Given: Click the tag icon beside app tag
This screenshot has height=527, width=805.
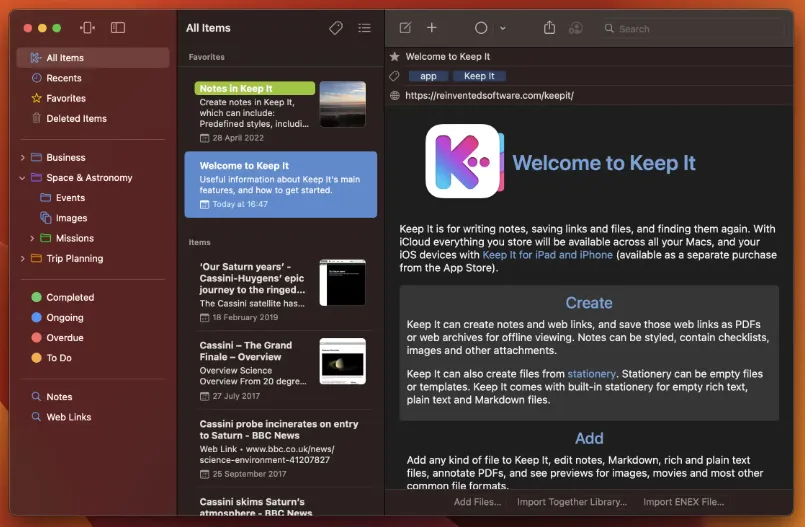Looking at the screenshot, I should coord(394,76).
